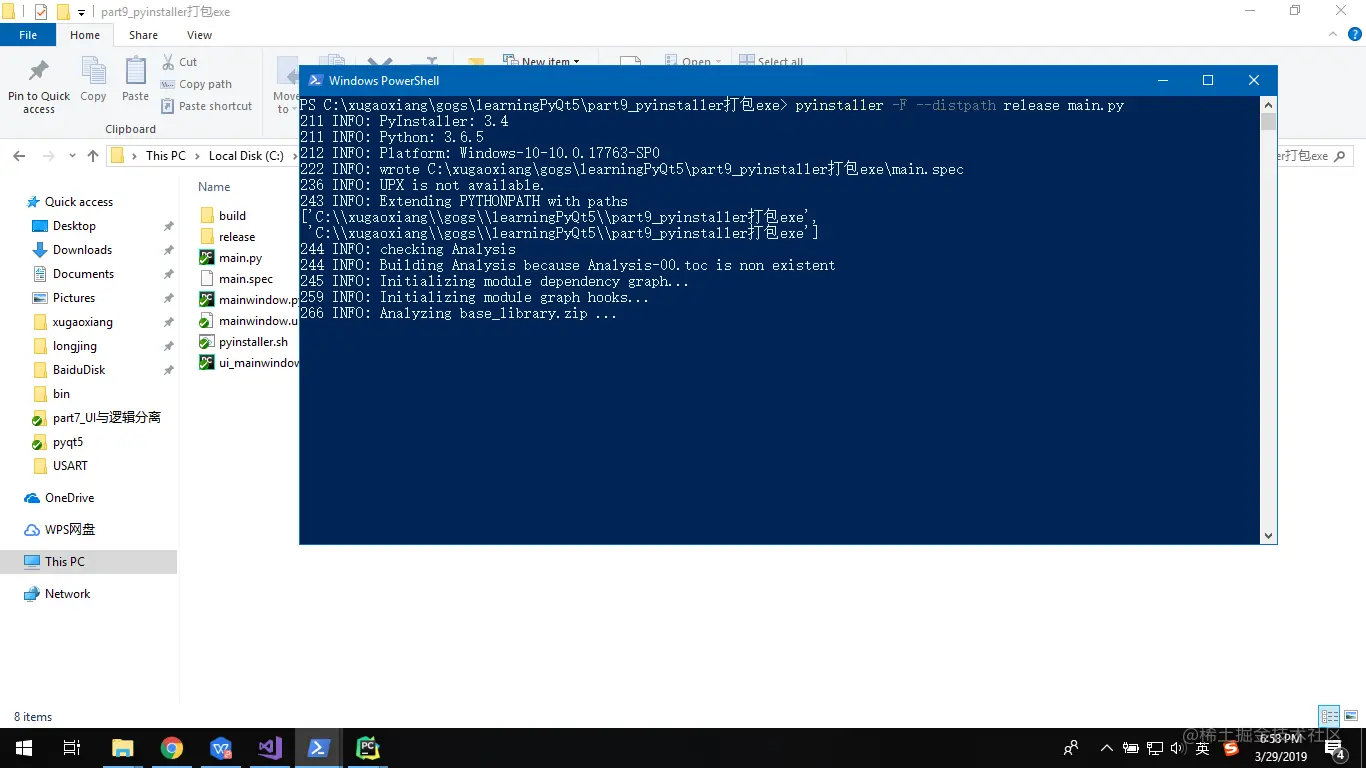Open the Share tab
The image size is (1366, 768).
(x=143, y=34)
